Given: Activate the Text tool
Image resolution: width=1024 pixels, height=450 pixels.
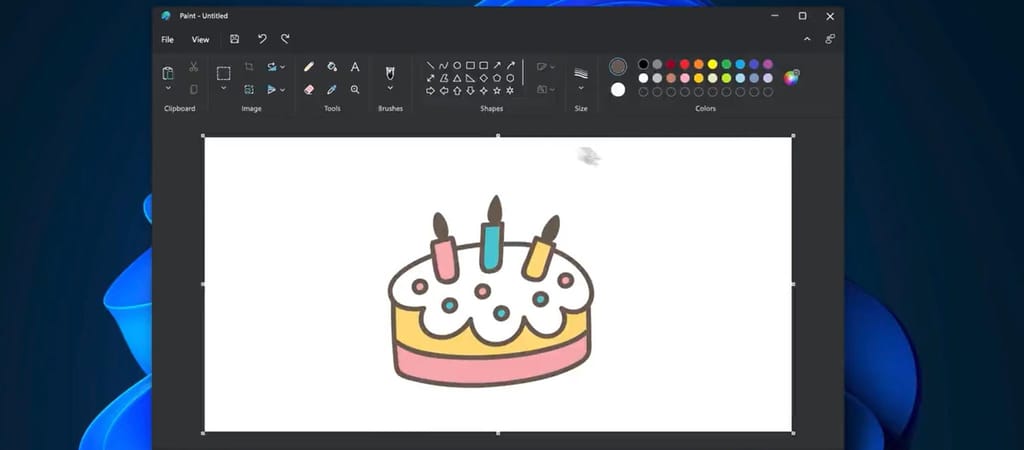Looking at the screenshot, I should [x=355, y=67].
